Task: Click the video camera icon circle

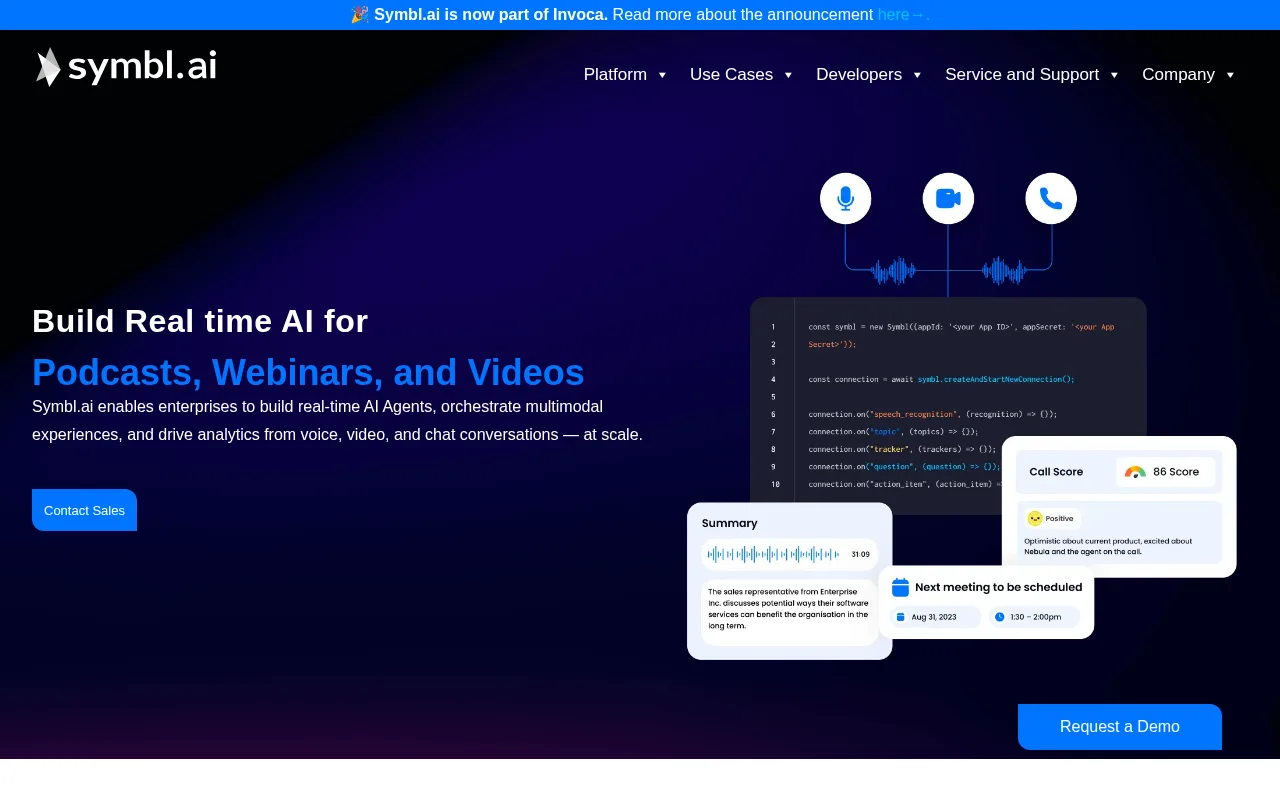Action: pyautogui.click(x=948, y=198)
